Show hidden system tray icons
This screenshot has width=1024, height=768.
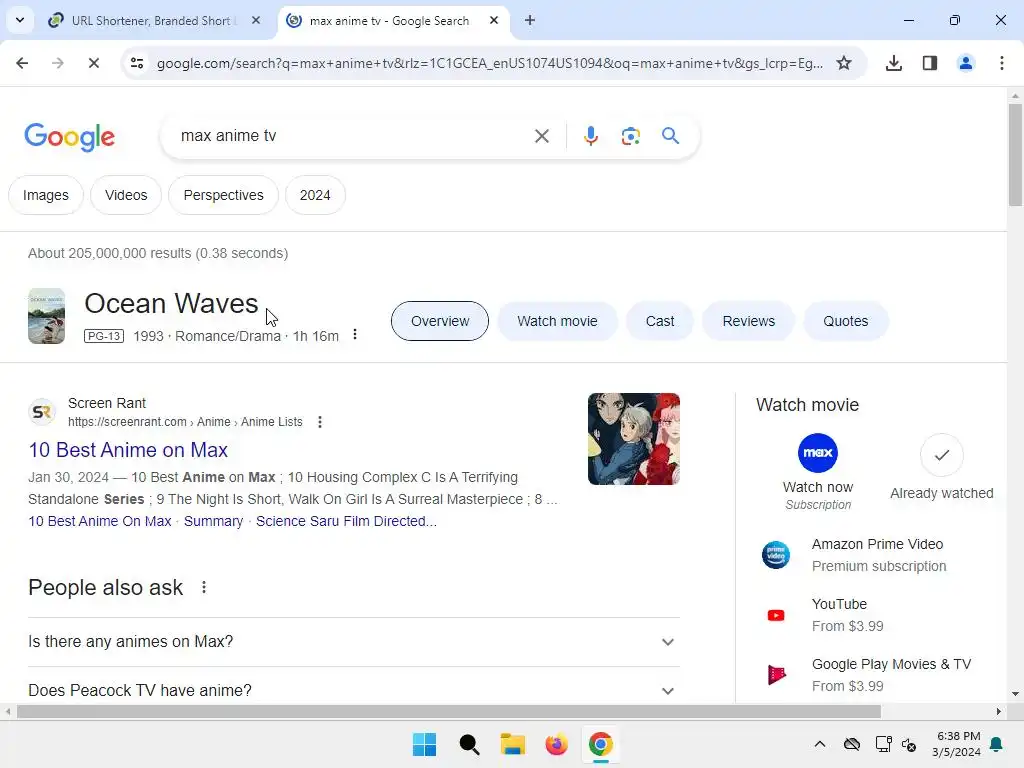tap(820, 744)
